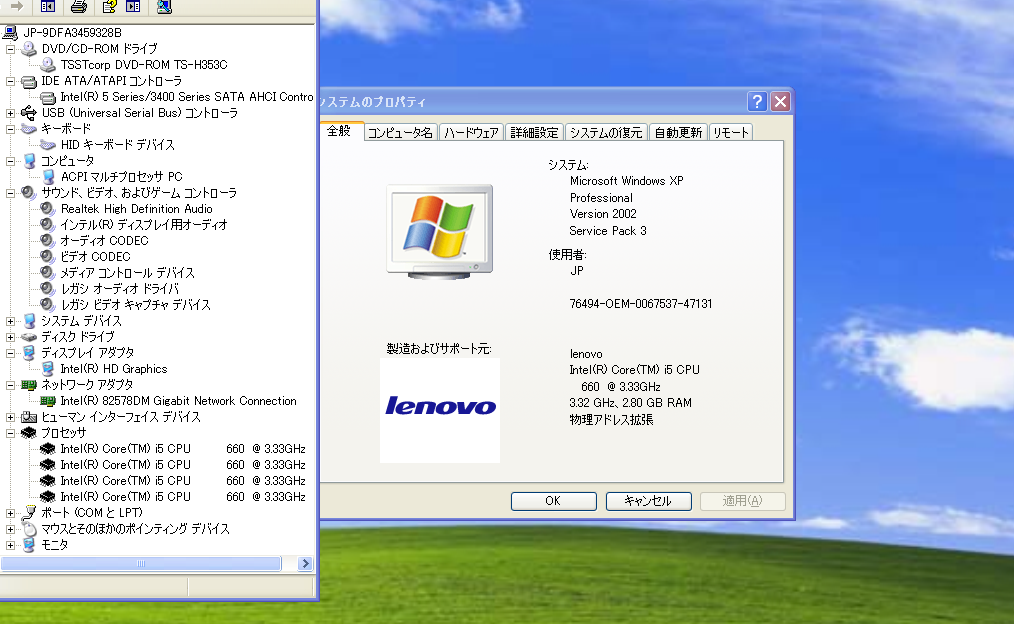Screen dimensions: 1014x624
Task: Collapse the キーボード node
Action: coord(10,129)
